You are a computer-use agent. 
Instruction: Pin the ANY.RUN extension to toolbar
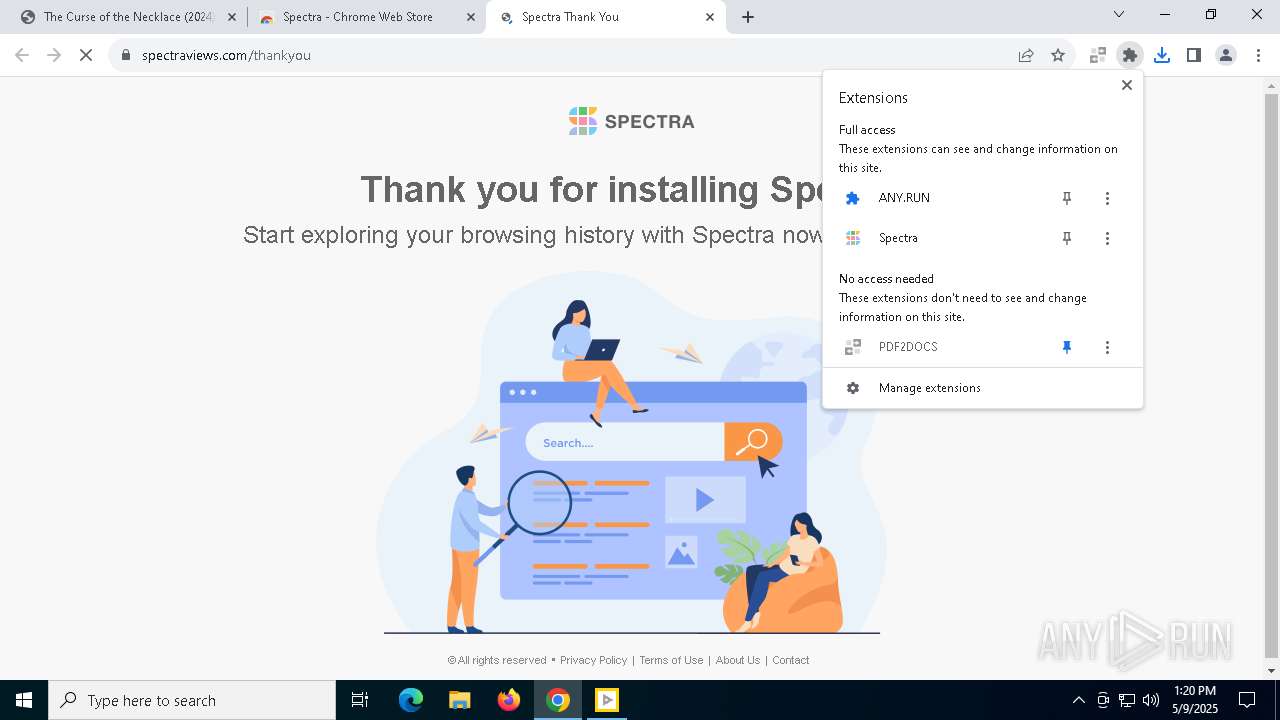point(1067,198)
